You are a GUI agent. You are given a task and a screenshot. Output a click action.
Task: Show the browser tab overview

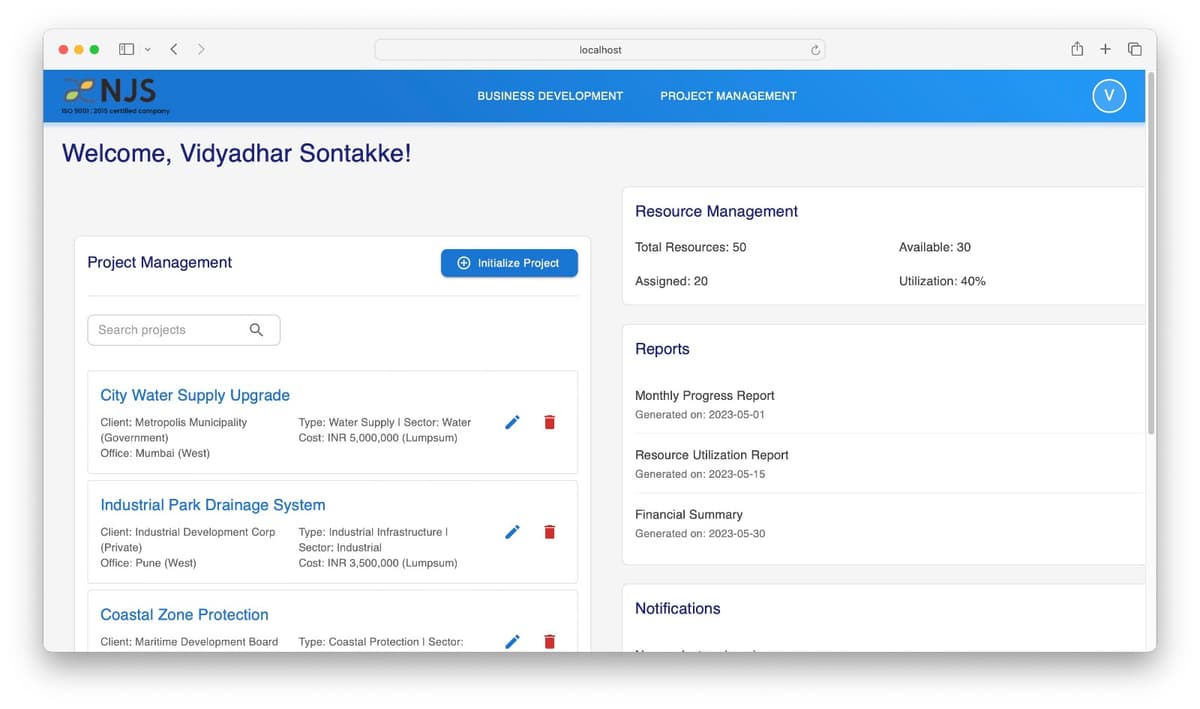1134,48
